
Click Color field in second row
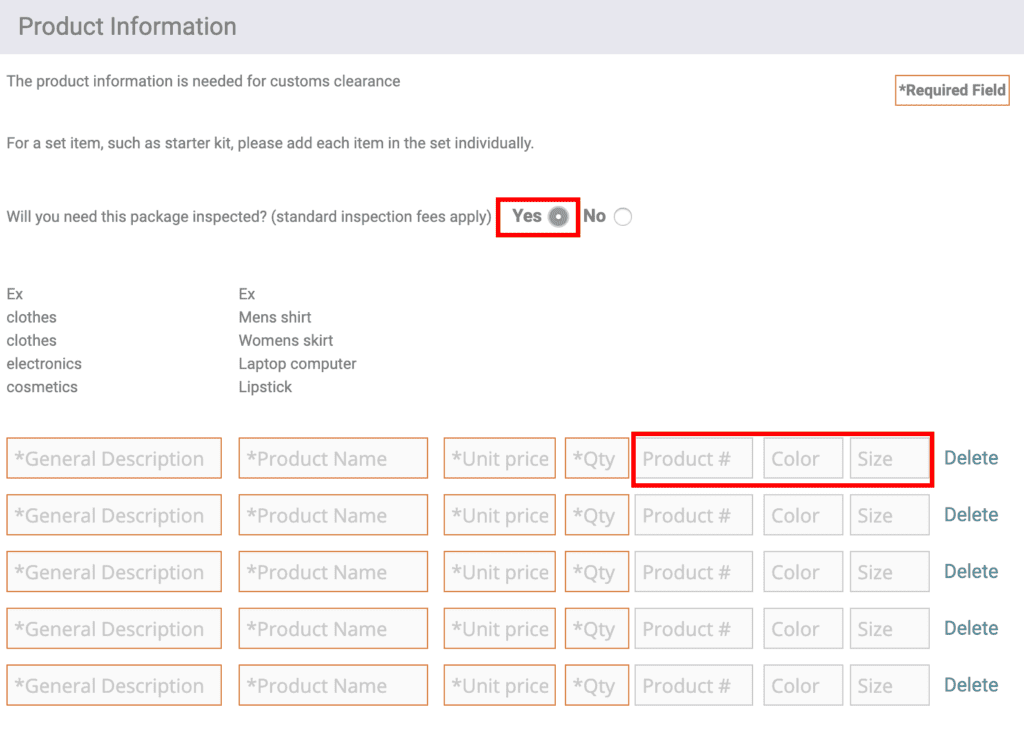click(x=803, y=515)
